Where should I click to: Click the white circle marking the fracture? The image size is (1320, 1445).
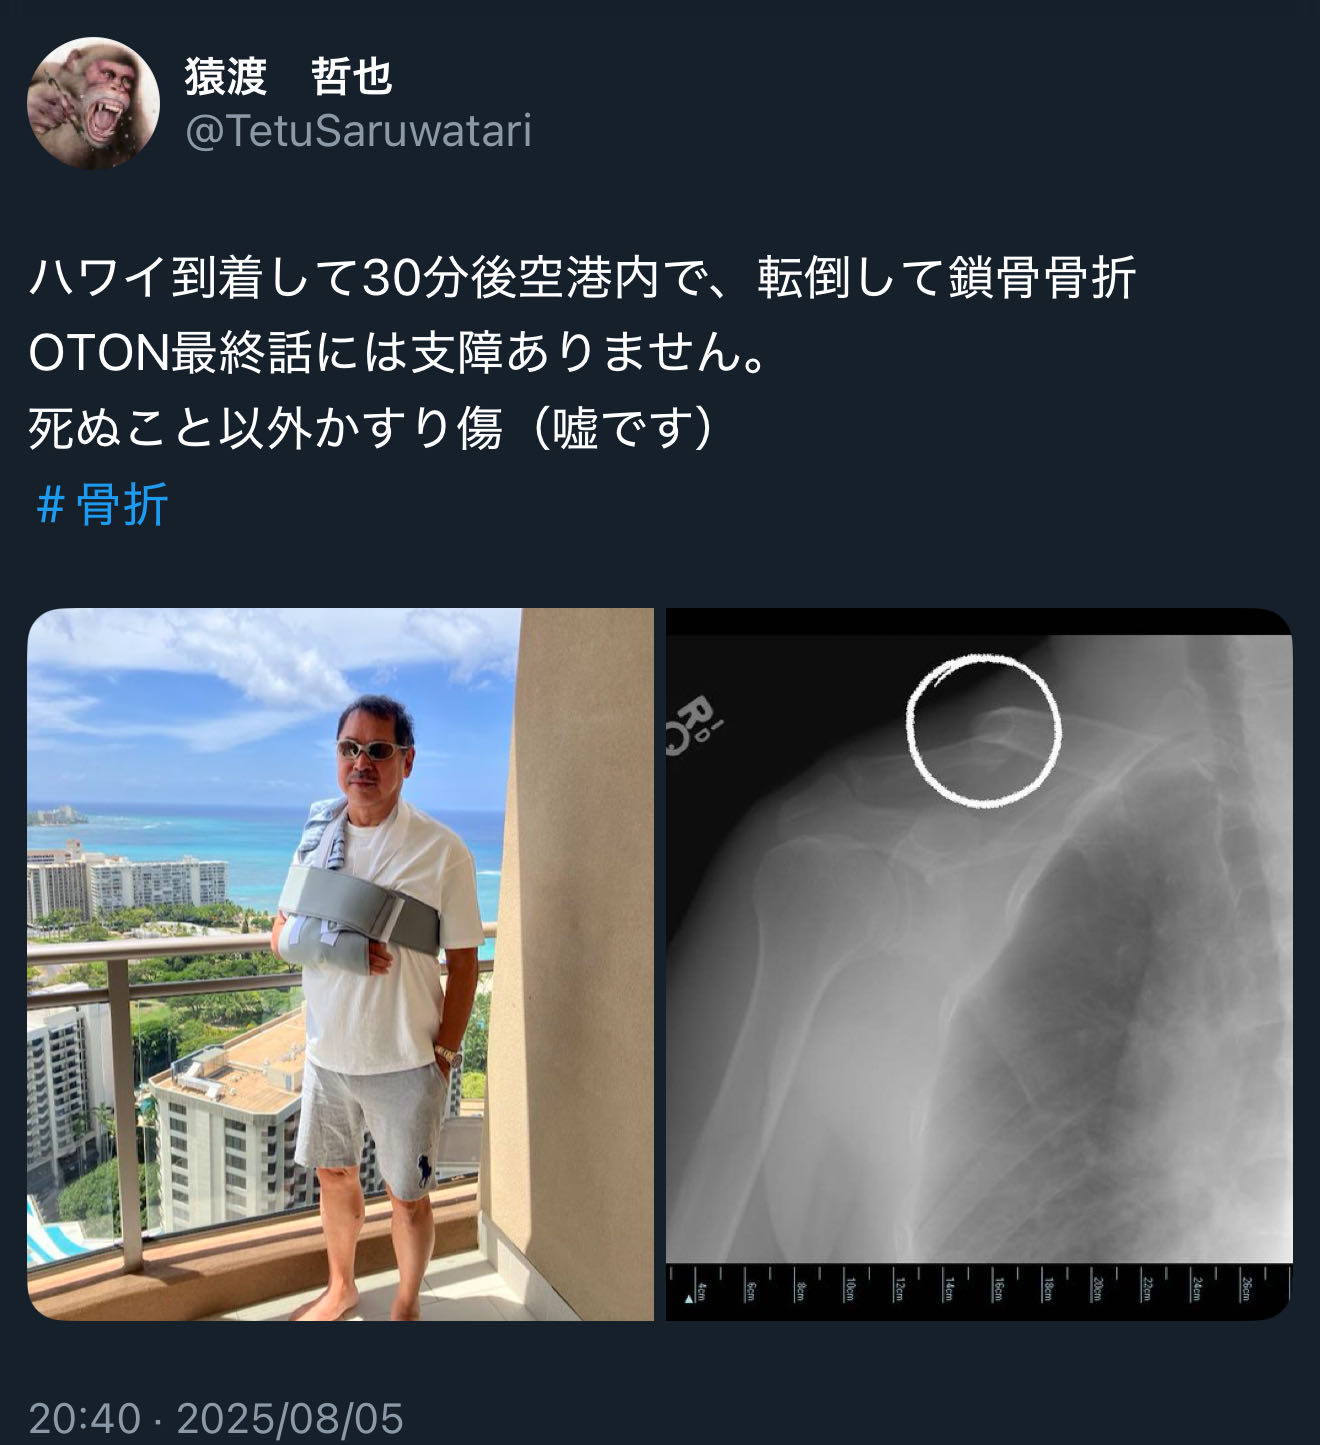click(x=983, y=730)
